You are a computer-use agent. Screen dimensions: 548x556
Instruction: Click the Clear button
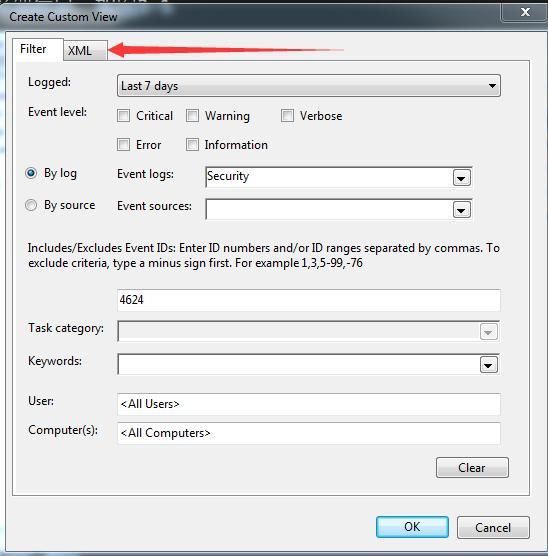tap(472, 468)
